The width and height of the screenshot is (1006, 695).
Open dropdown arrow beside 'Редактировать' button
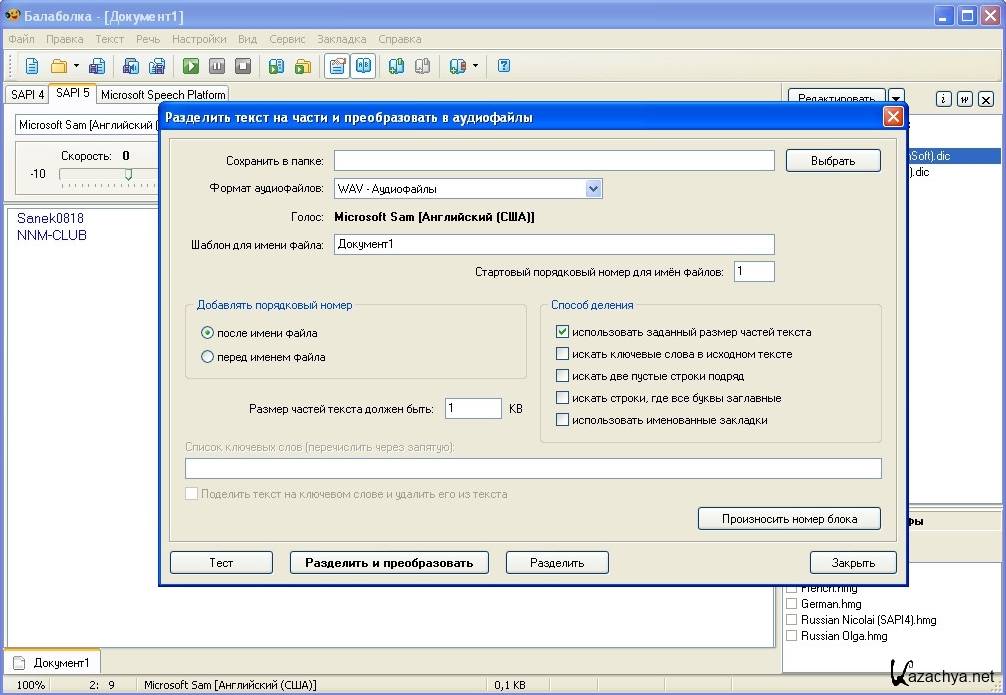point(896,98)
